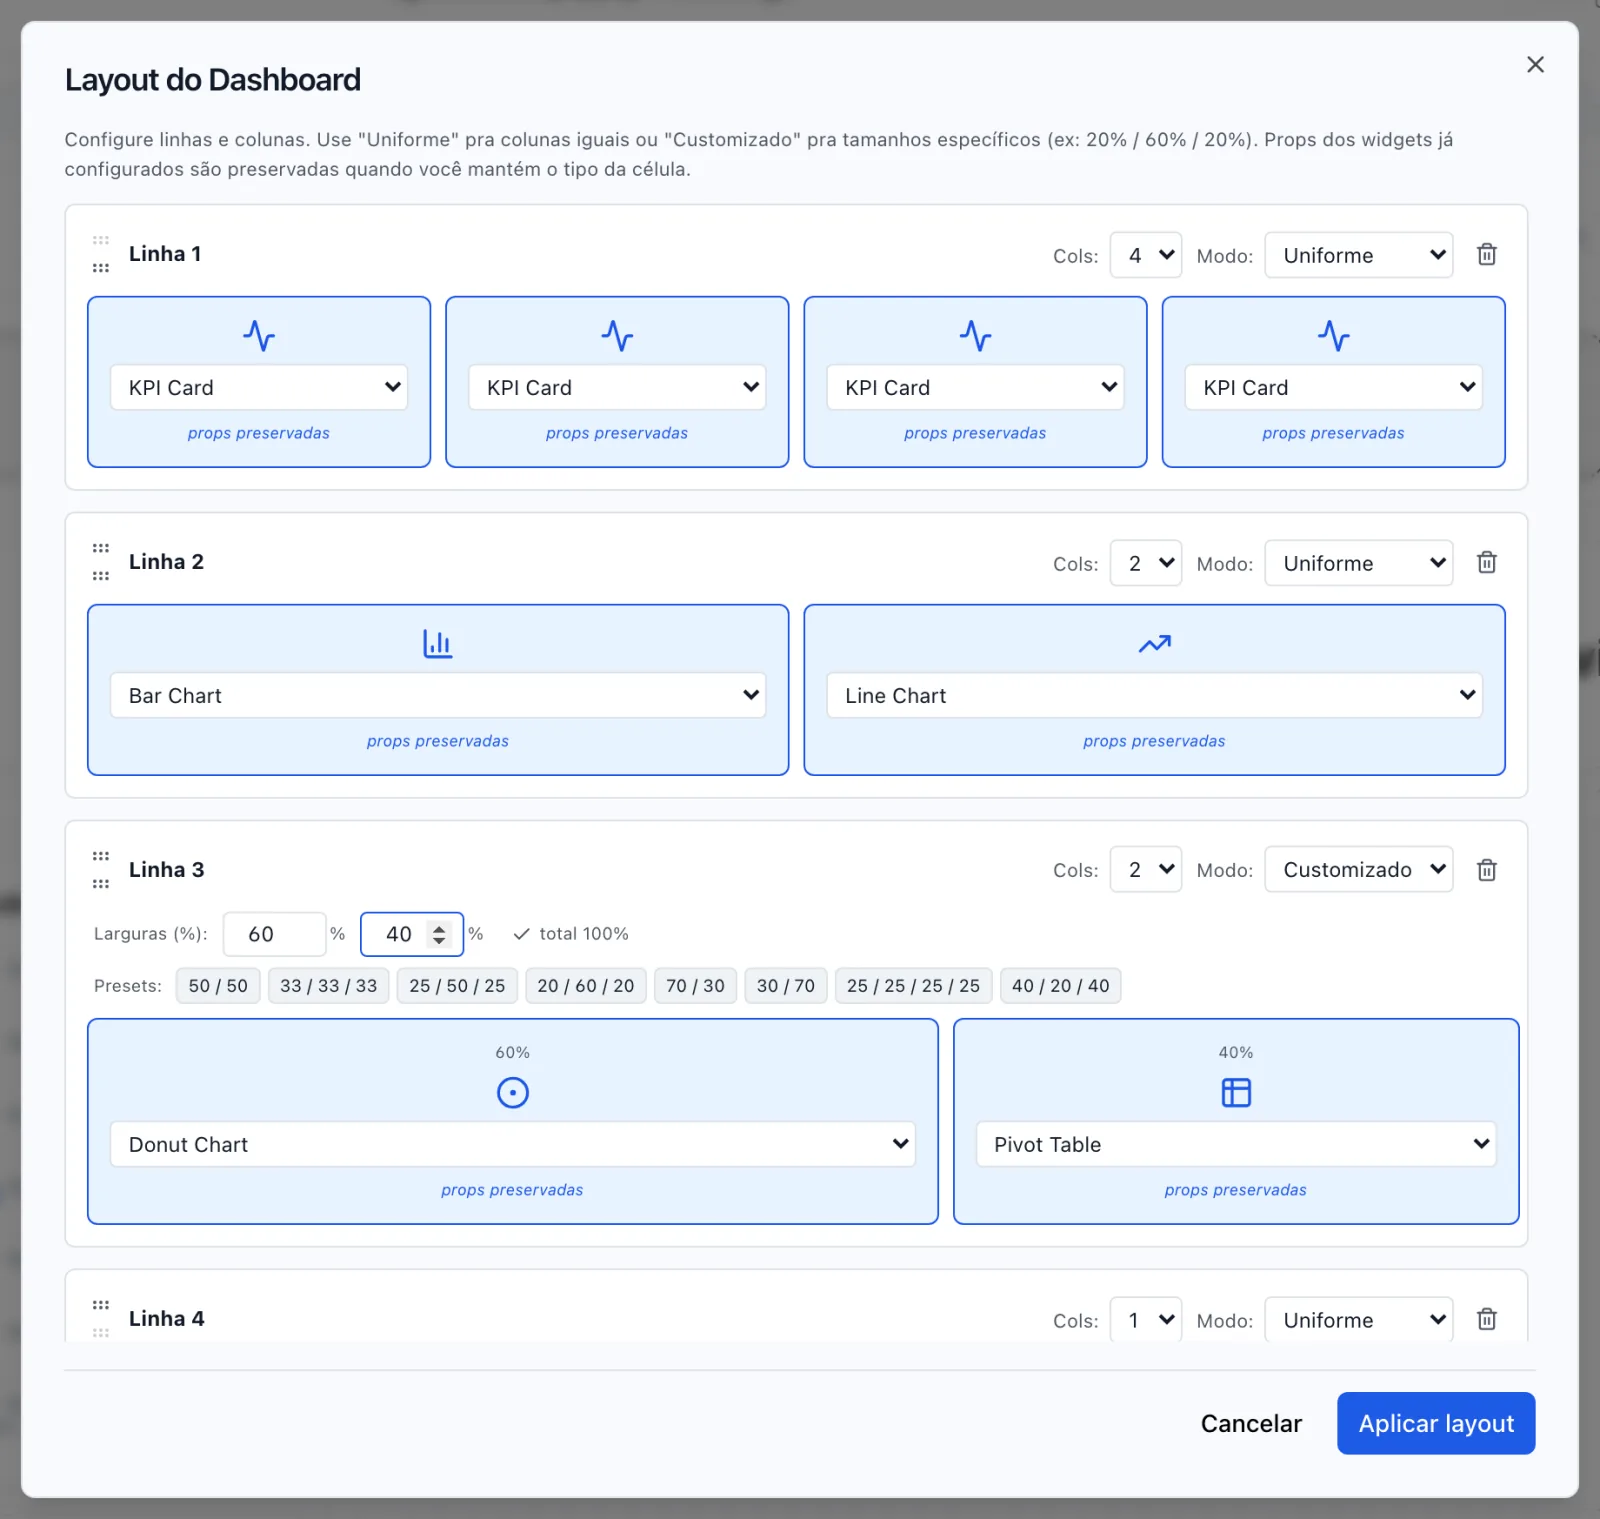Click the '60%' label above Donut Chart
1600x1519 pixels.
click(x=513, y=1052)
